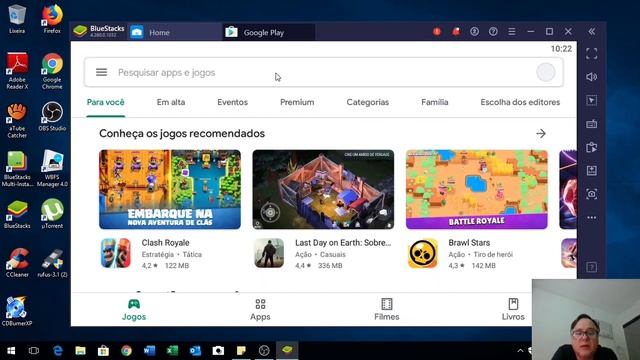Open Livros in bottom navigation
This screenshot has height=360, width=640.
pos(513,310)
